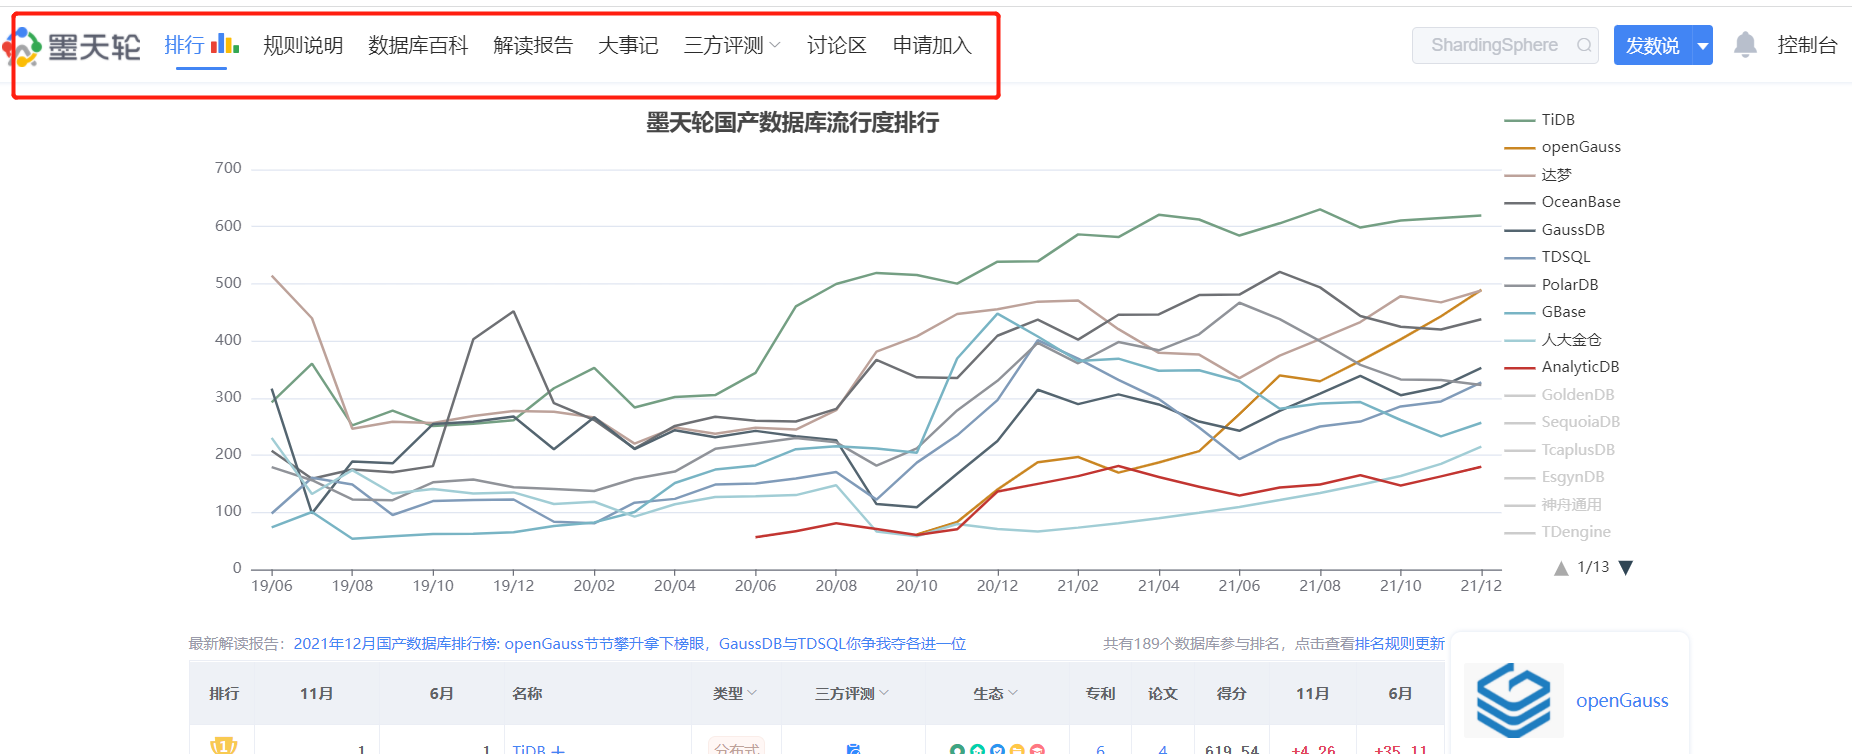Click the 分布式 type tag
This screenshot has height=754, width=1852.
pyautogui.click(x=737, y=748)
